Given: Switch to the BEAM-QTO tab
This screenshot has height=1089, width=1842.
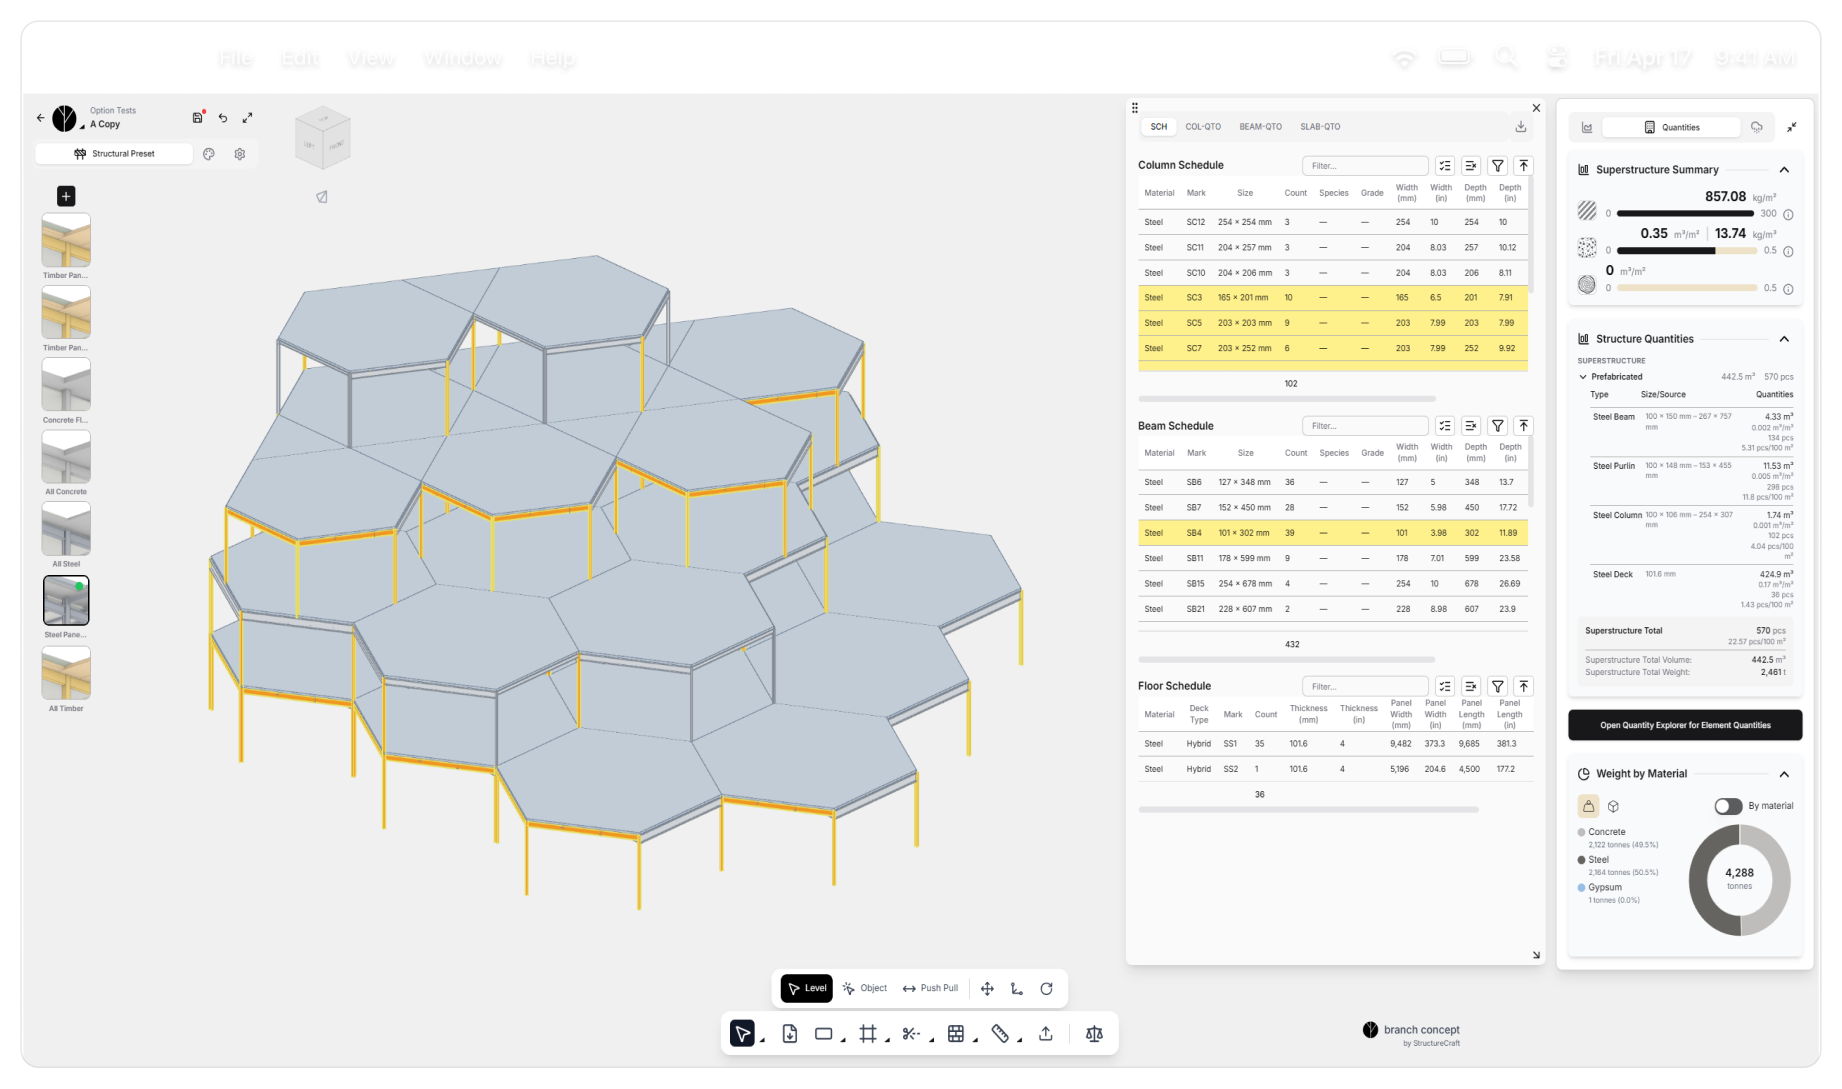Looking at the screenshot, I should [1260, 127].
